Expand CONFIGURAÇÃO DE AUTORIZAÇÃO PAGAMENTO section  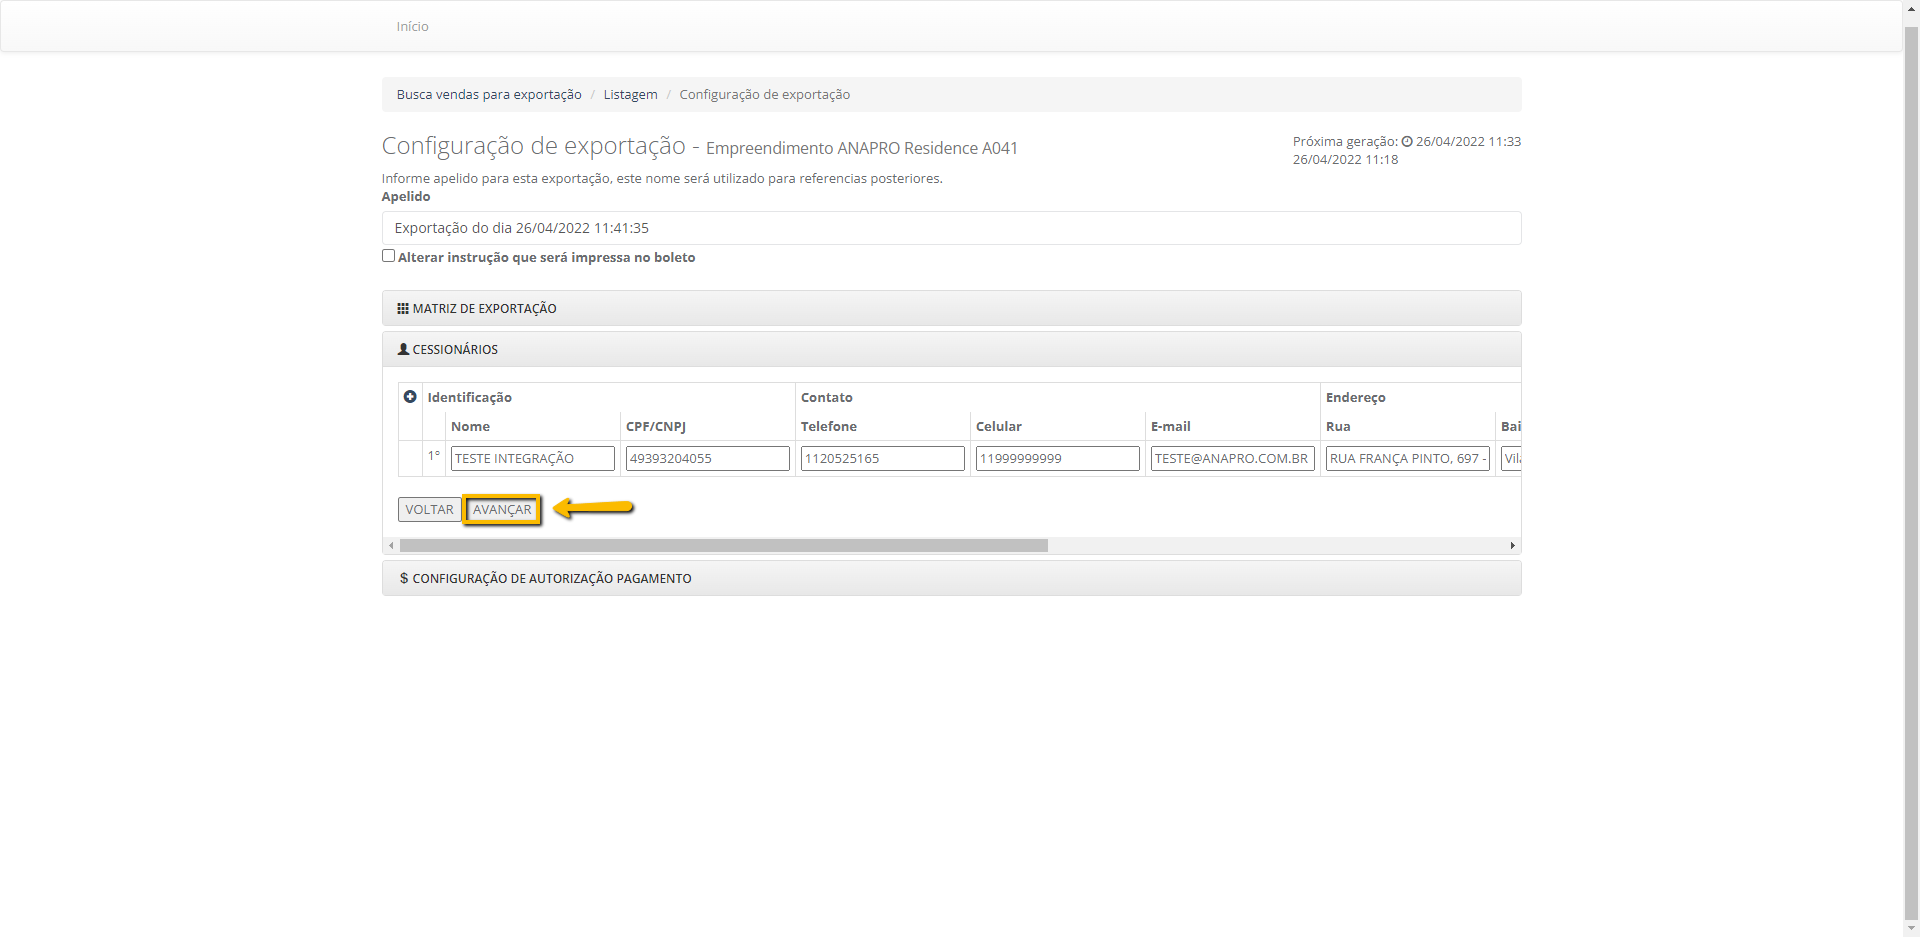(x=552, y=579)
